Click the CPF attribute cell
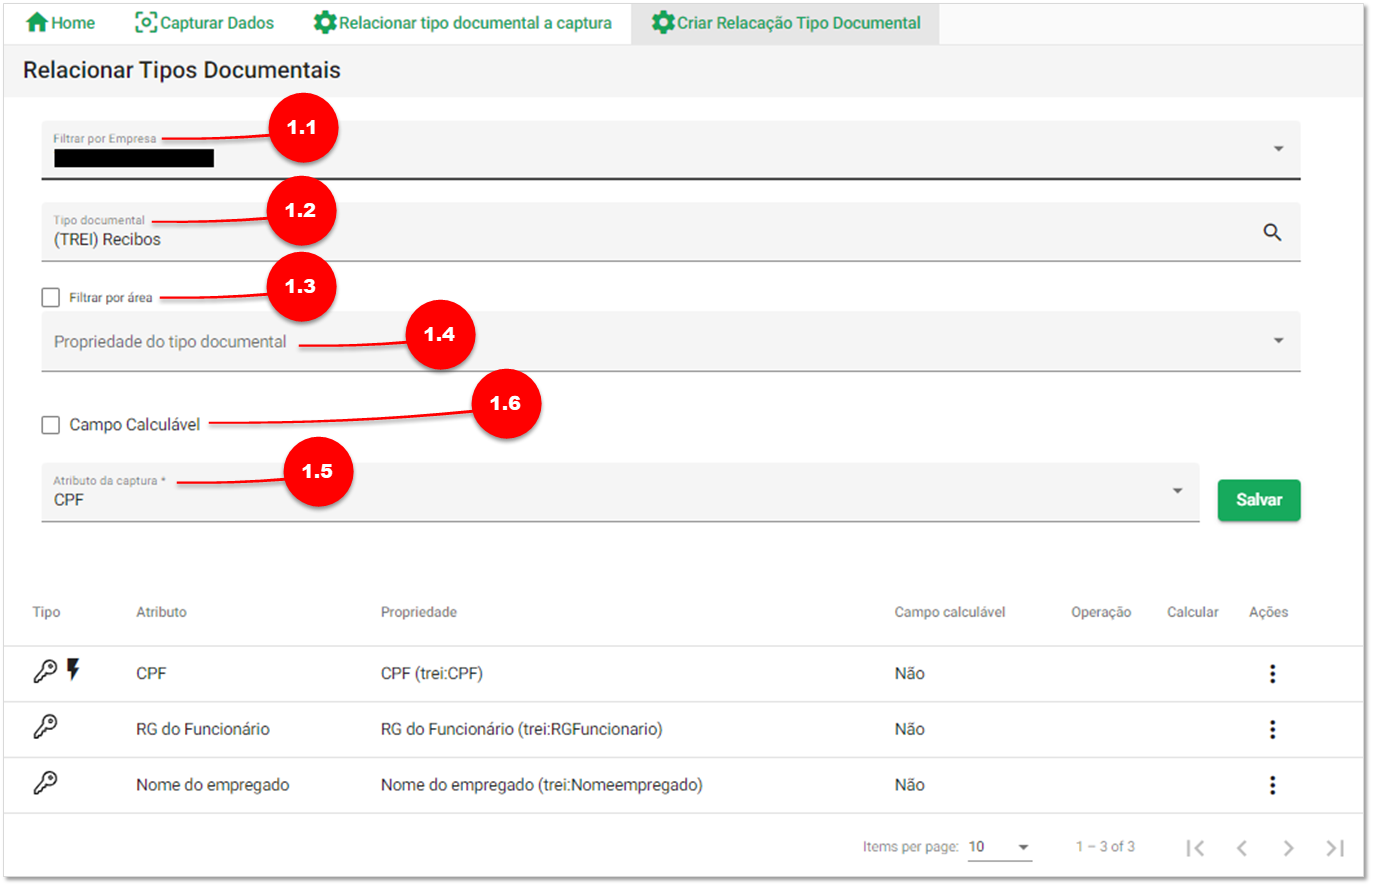This screenshot has width=1373, height=886. (151, 674)
